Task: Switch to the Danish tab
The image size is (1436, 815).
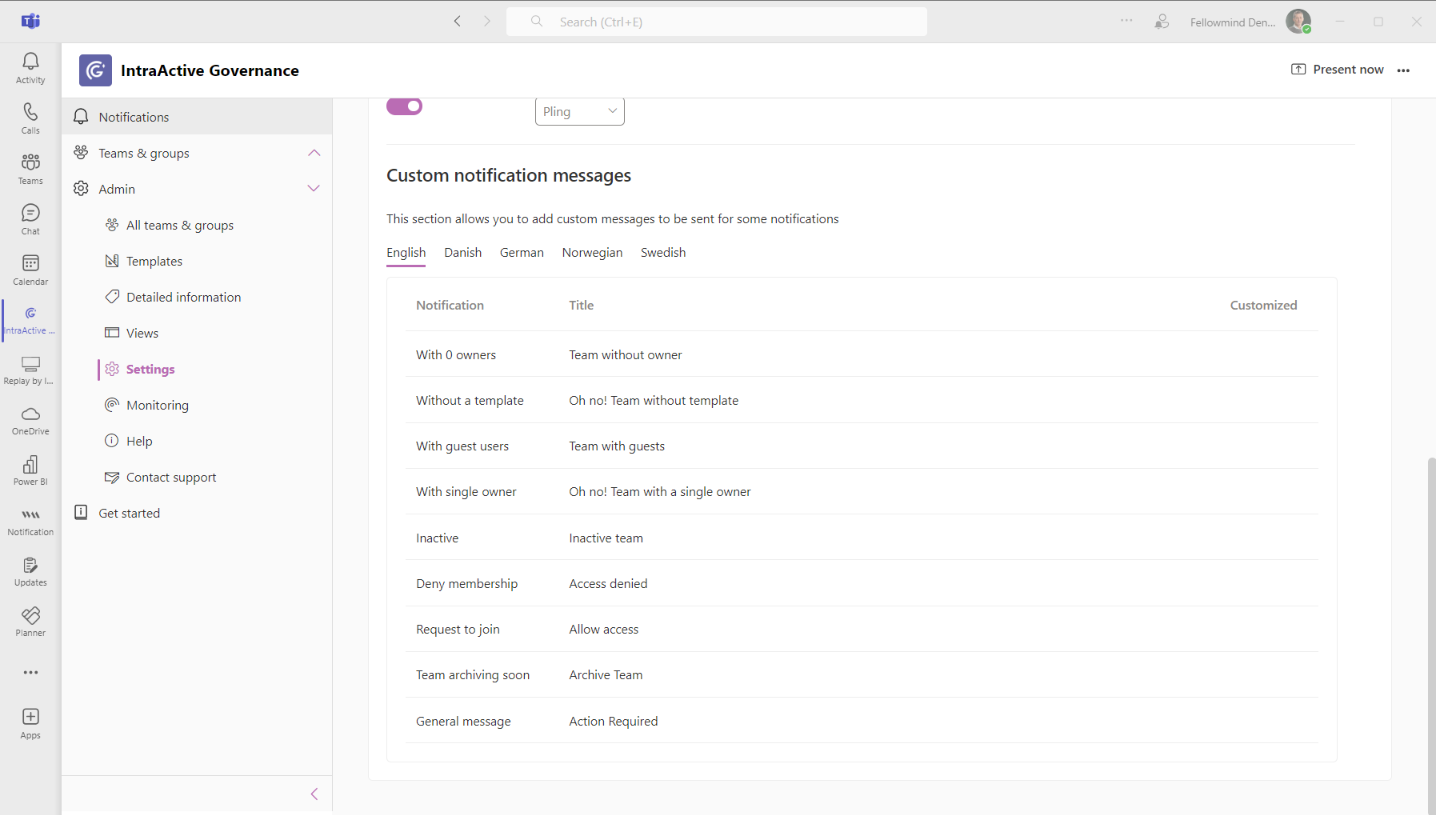Action: pyautogui.click(x=463, y=253)
